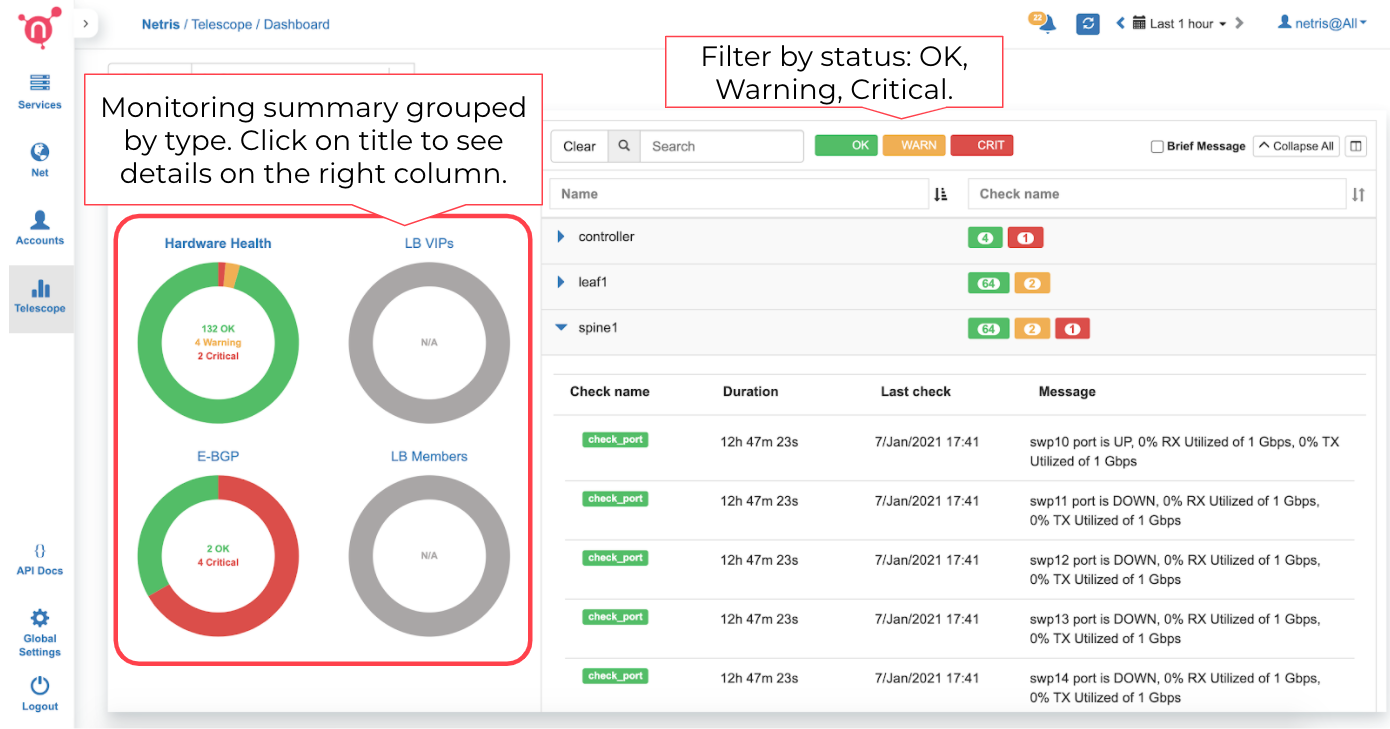Click the Logout power icon
This screenshot has height=729, width=1390.
[x=39, y=693]
